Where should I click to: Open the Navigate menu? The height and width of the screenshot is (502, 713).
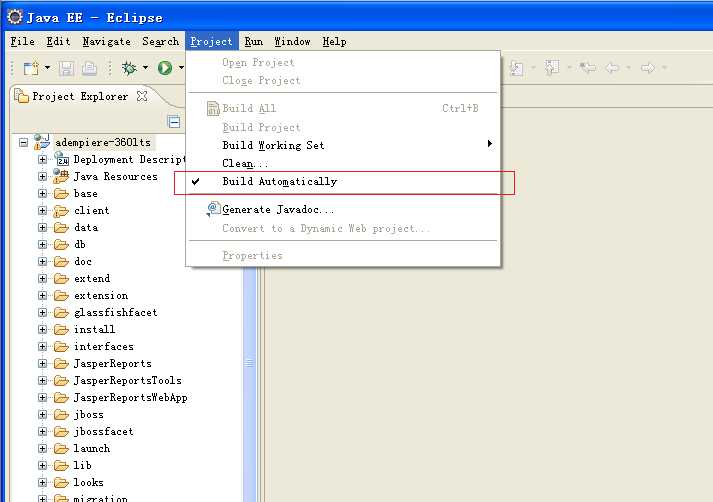[106, 41]
